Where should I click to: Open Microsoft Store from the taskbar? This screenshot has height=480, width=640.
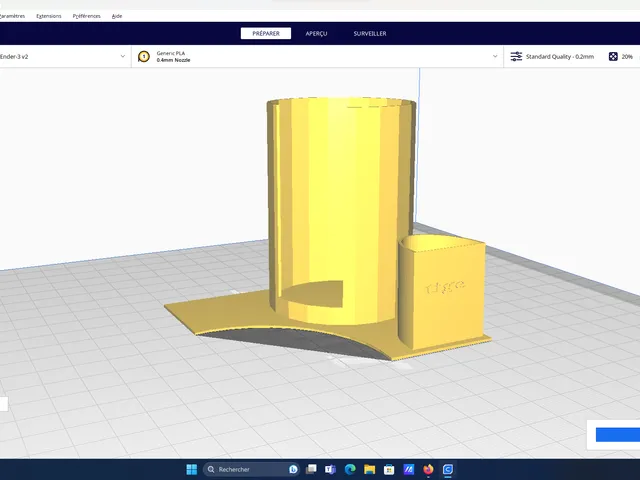click(x=389, y=469)
